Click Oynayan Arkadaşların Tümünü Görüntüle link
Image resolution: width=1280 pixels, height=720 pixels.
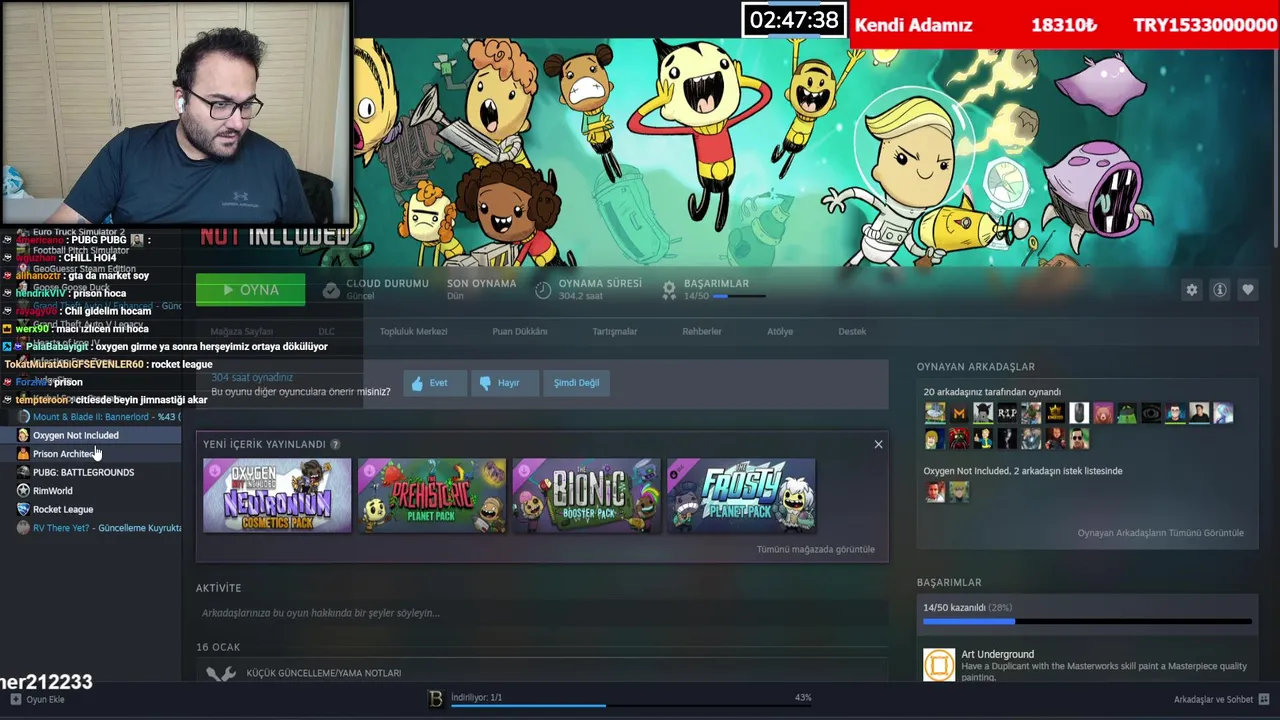(x=1160, y=533)
